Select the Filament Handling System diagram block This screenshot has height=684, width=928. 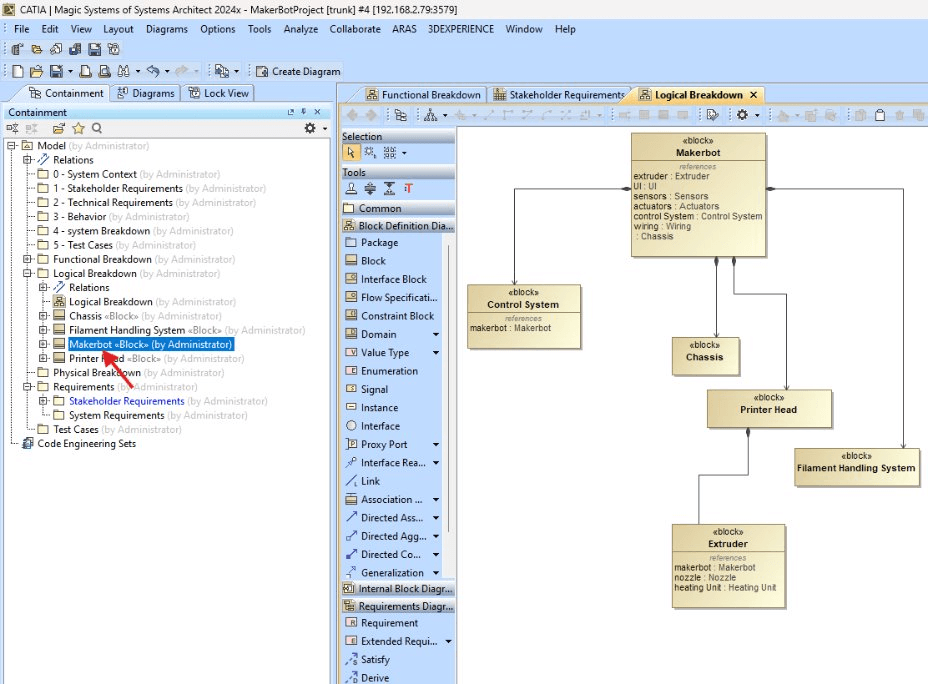coord(856,467)
